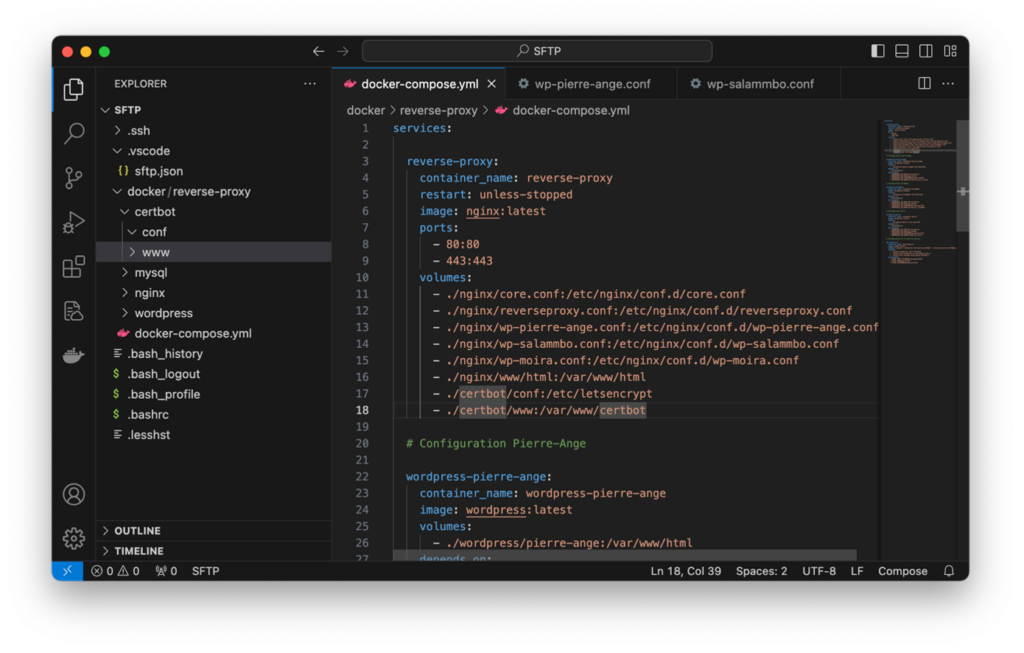This screenshot has height=653, width=1024.
Task: Click the editor vertical scrollbar thumb
Action: [962, 176]
